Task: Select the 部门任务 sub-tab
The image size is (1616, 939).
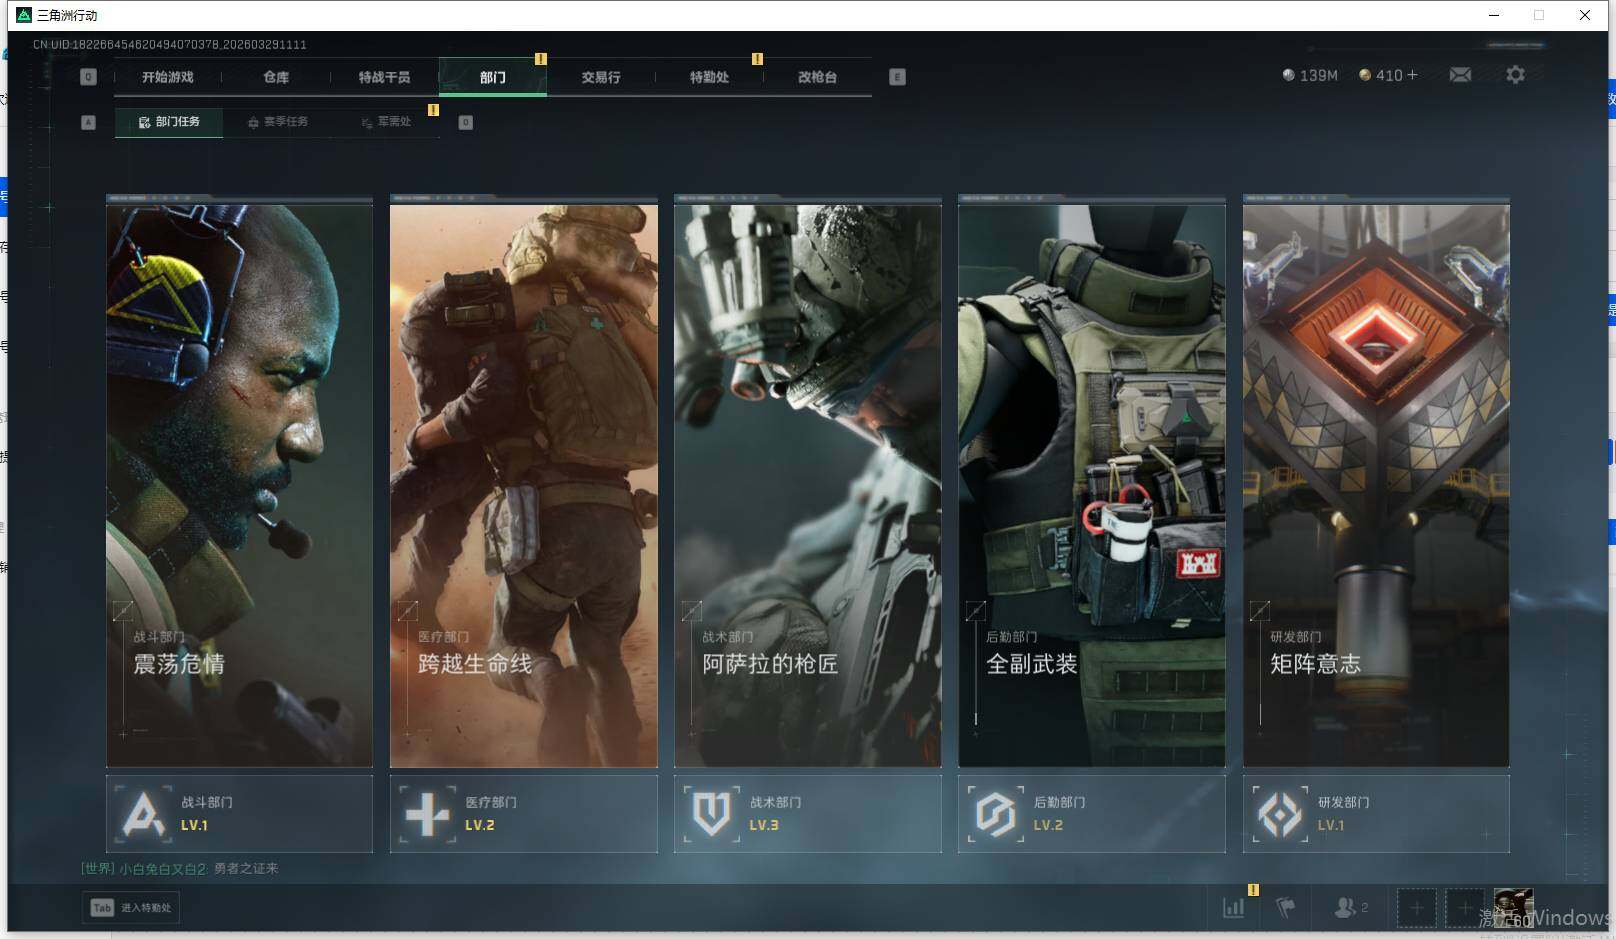Action: coord(169,122)
